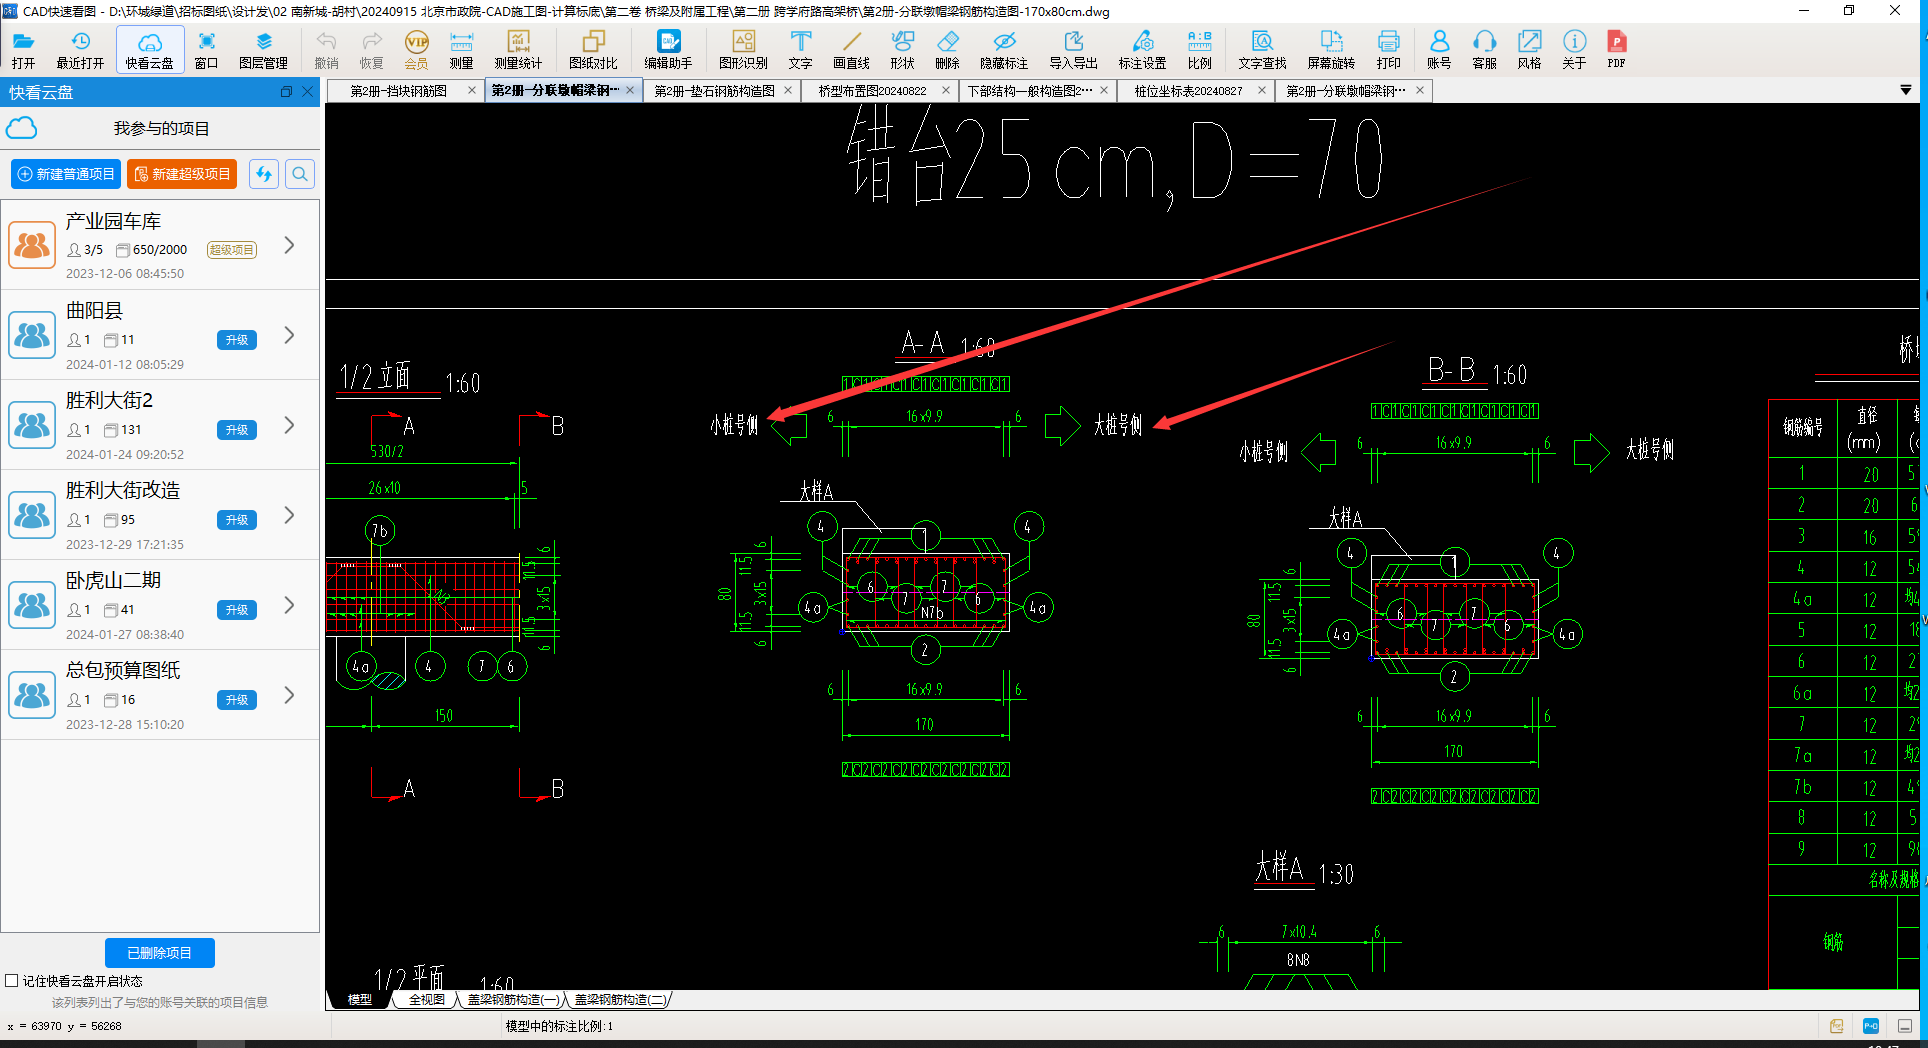Close the 快看云盘 side panel
Image resolution: width=1928 pixels, height=1048 pixels.
(x=307, y=92)
